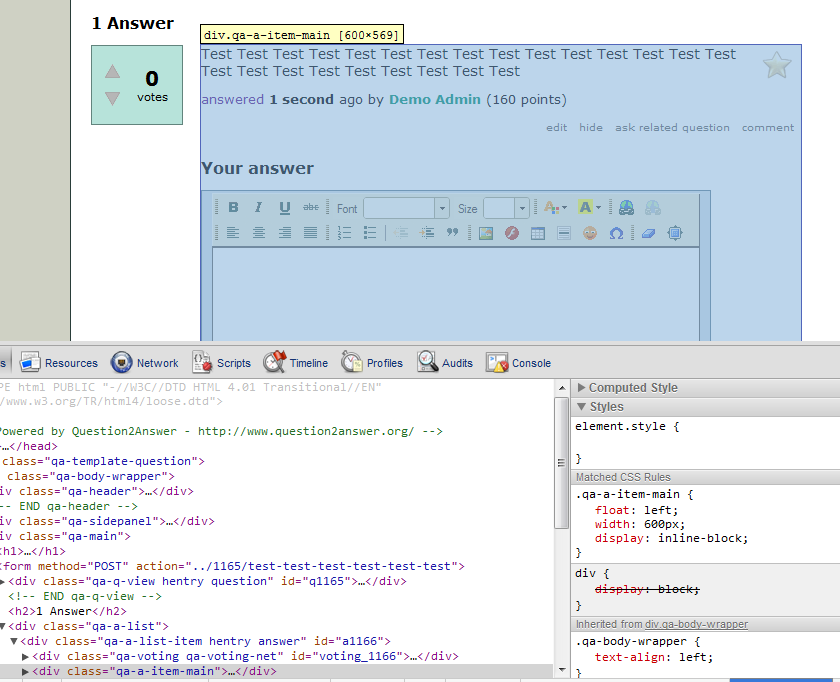Screen dimensions: 840x682
Task: Toggle underline formatting in the editor
Action: coord(284,208)
